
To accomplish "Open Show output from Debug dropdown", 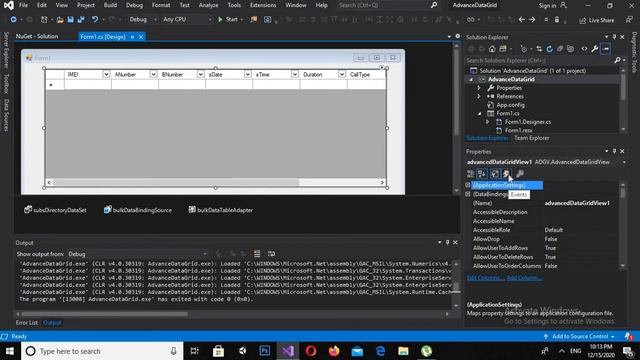I will 138,254.
